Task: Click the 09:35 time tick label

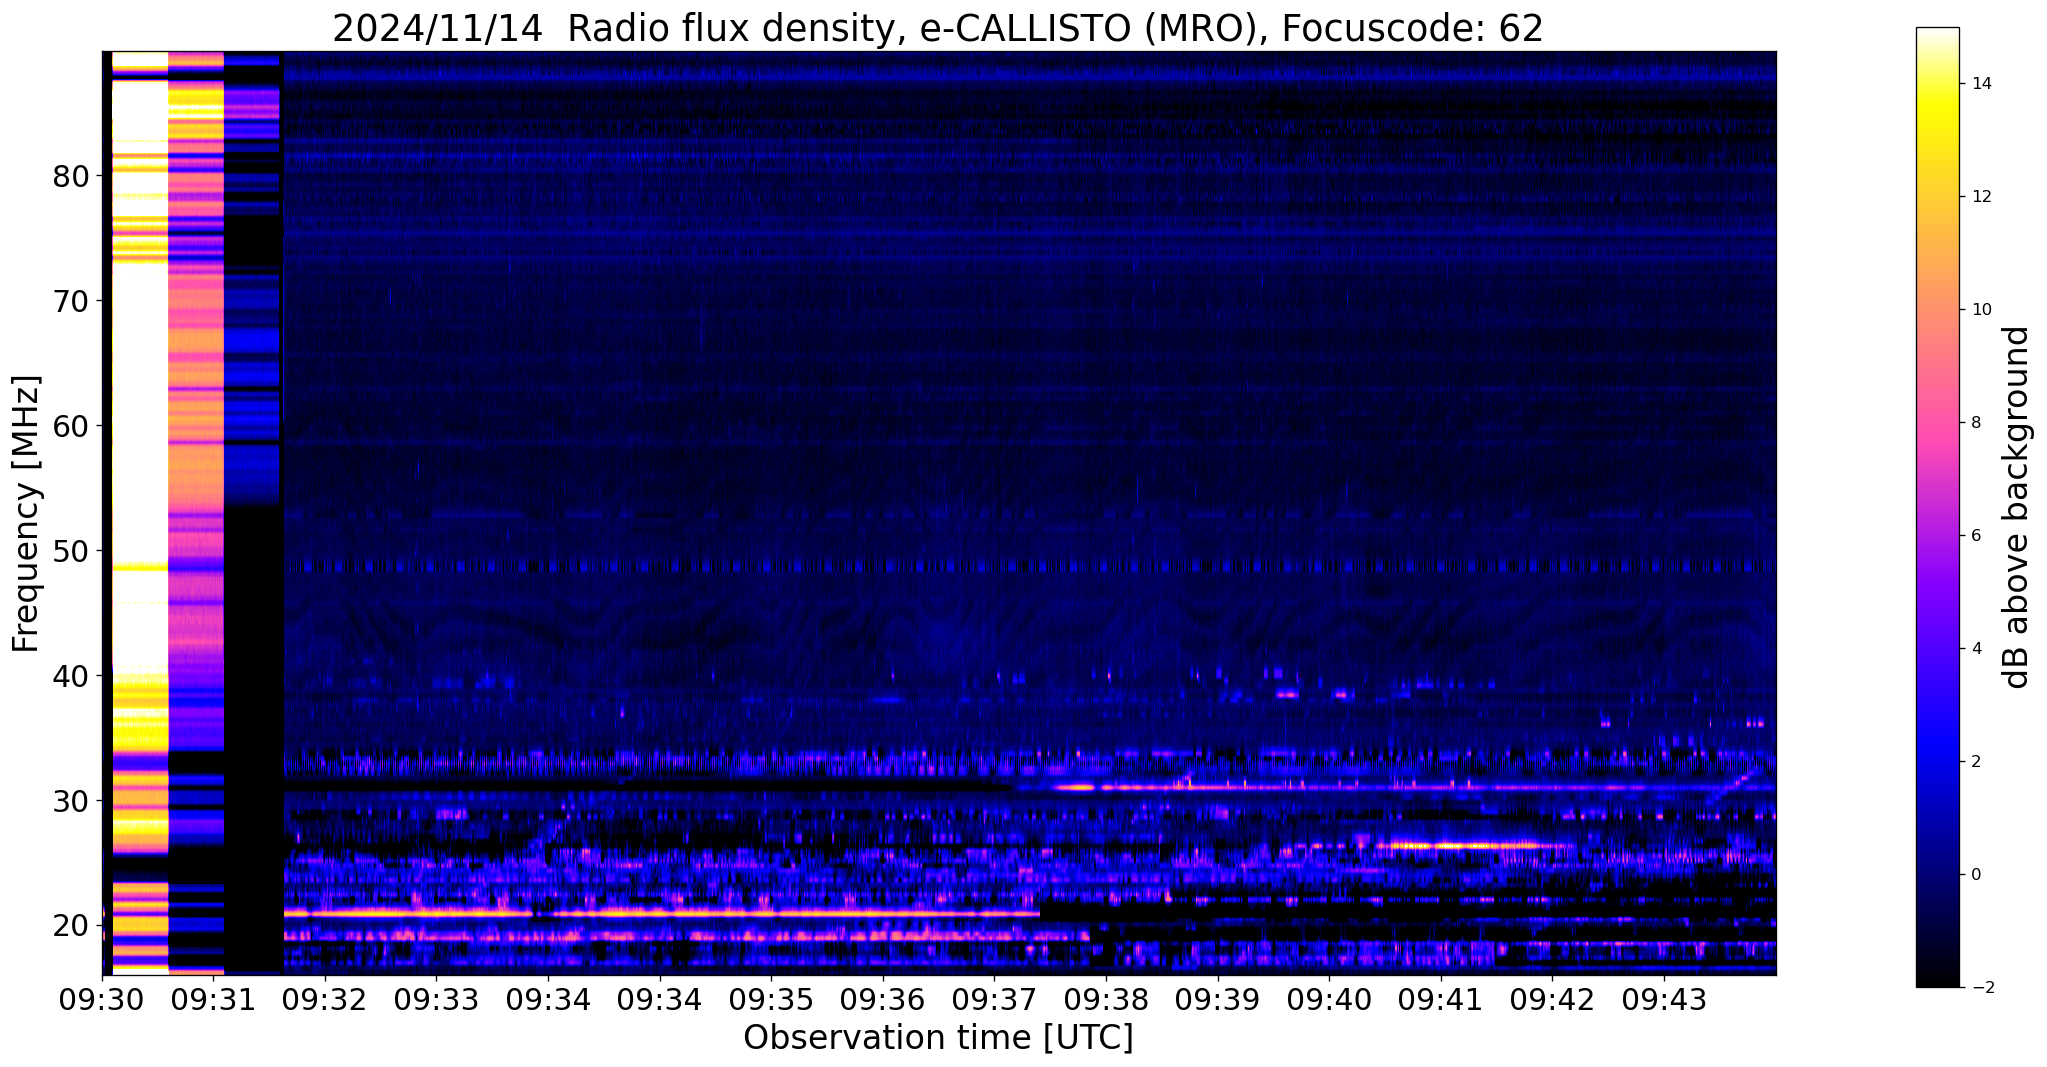Action: point(771,1001)
